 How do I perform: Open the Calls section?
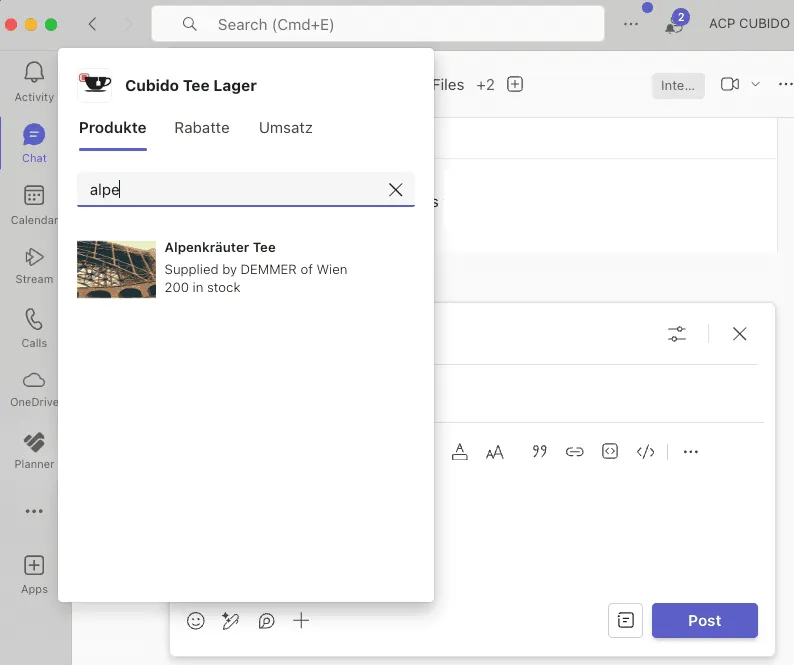[34, 327]
